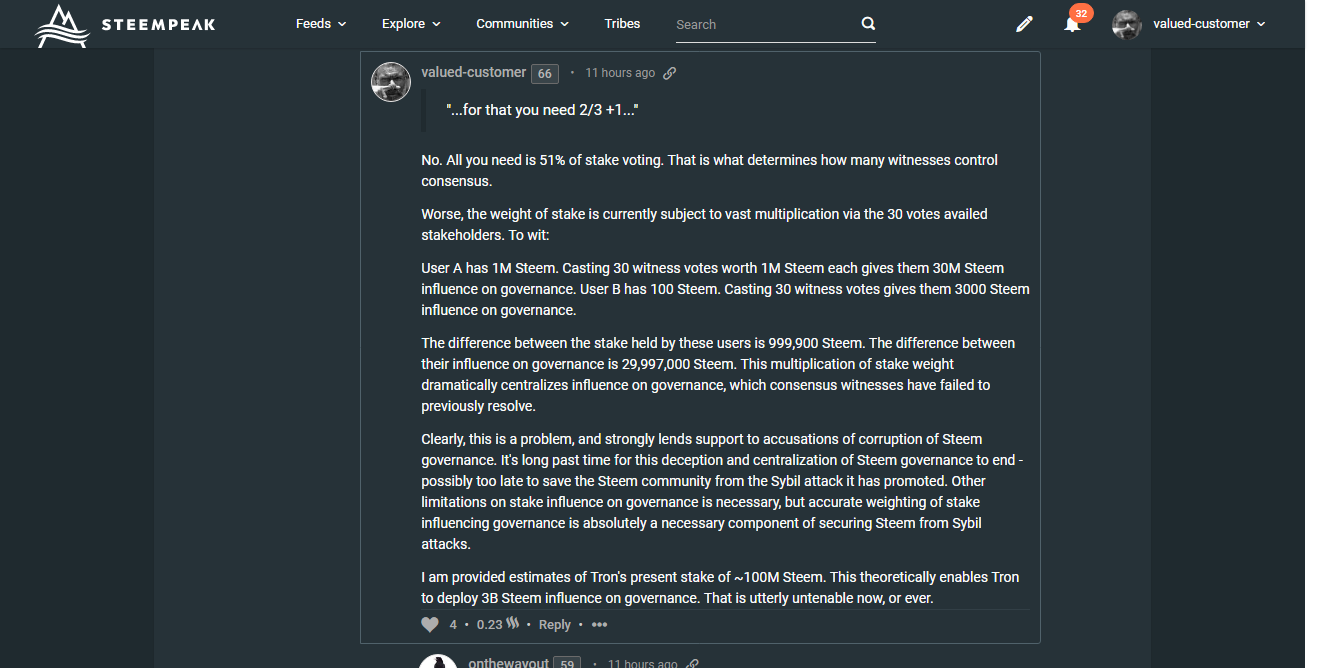
Task: Click Reply under the comment
Action: click(x=554, y=625)
